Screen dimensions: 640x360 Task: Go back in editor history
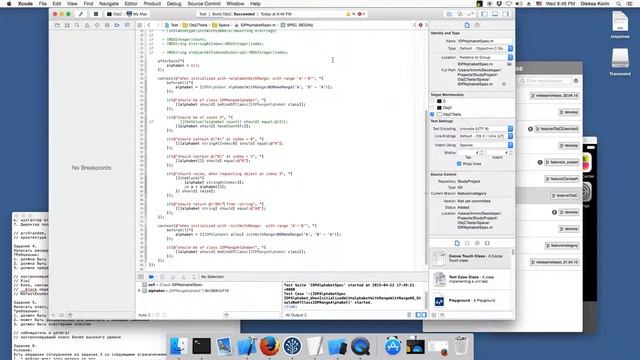[149, 25]
